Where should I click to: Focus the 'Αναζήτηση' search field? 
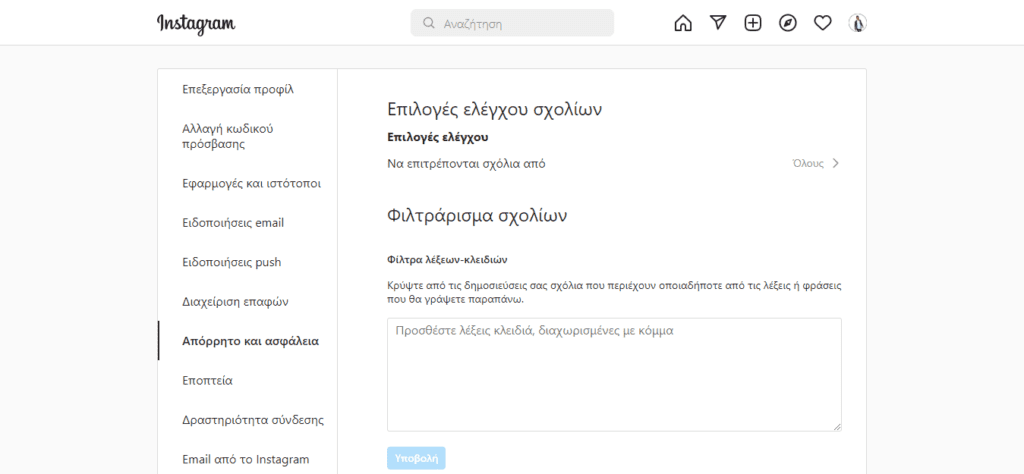(x=520, y=23)
